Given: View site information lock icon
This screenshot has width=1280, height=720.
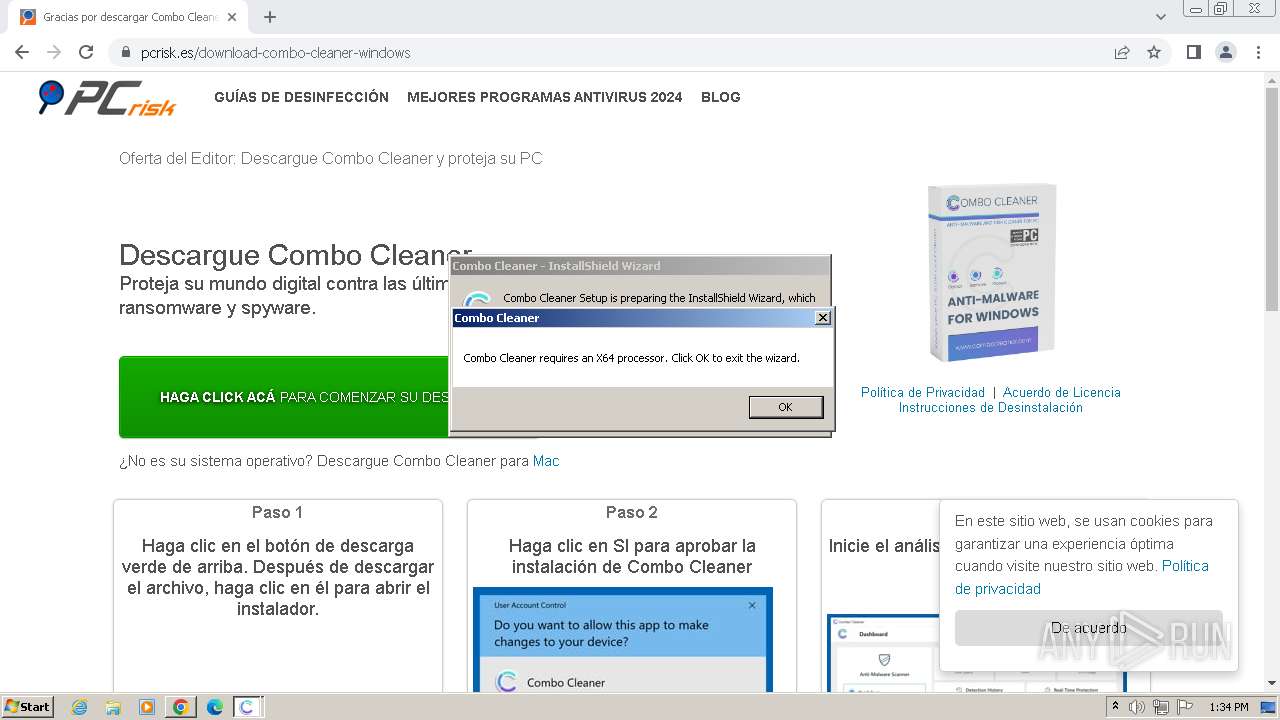Looking at the screenshot, I should pos(126,52).
